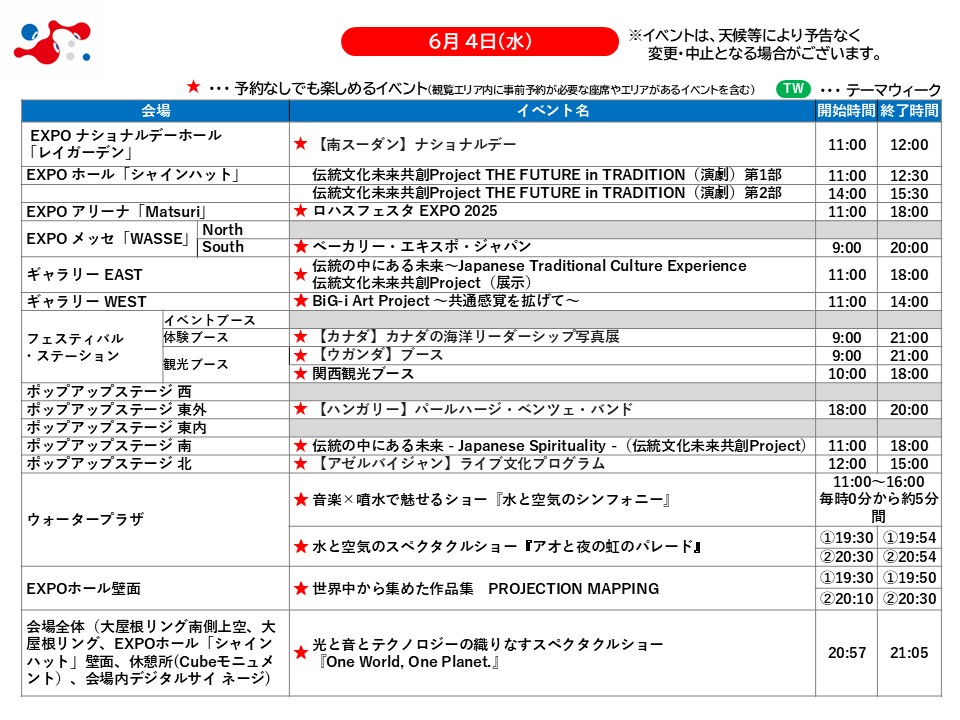This screenshot has height=720, width=960.
Task: Click the star beside 【ウガンダ】ブース
Action: click(x=300, y=356)
